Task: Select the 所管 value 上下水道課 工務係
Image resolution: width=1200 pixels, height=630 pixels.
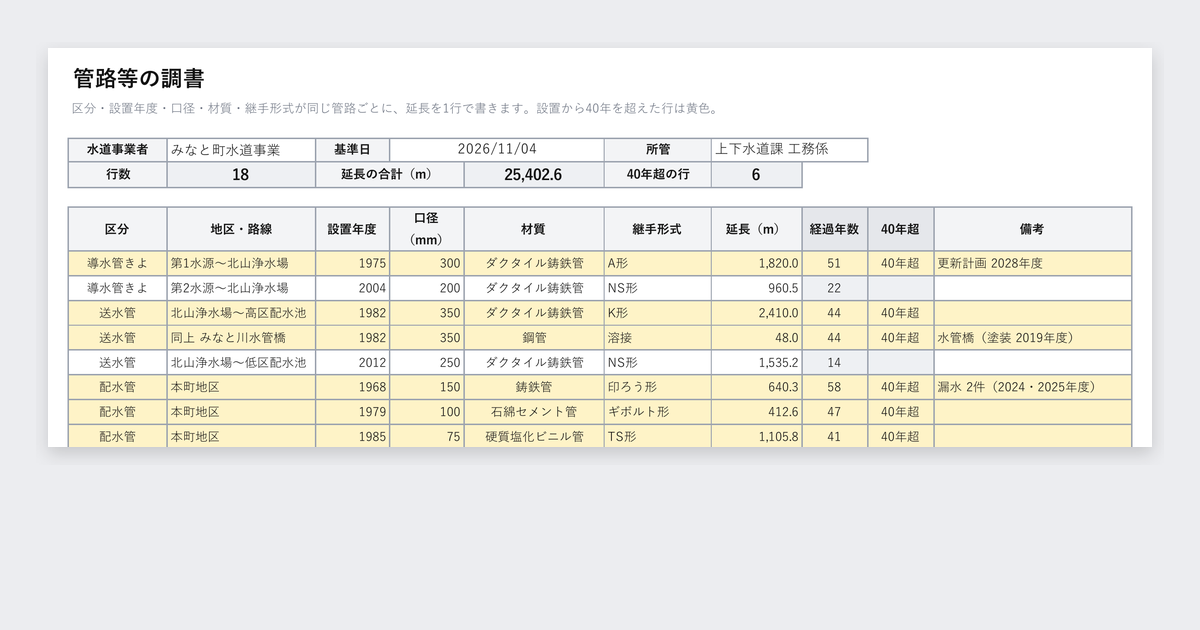Action: point(790,150)
